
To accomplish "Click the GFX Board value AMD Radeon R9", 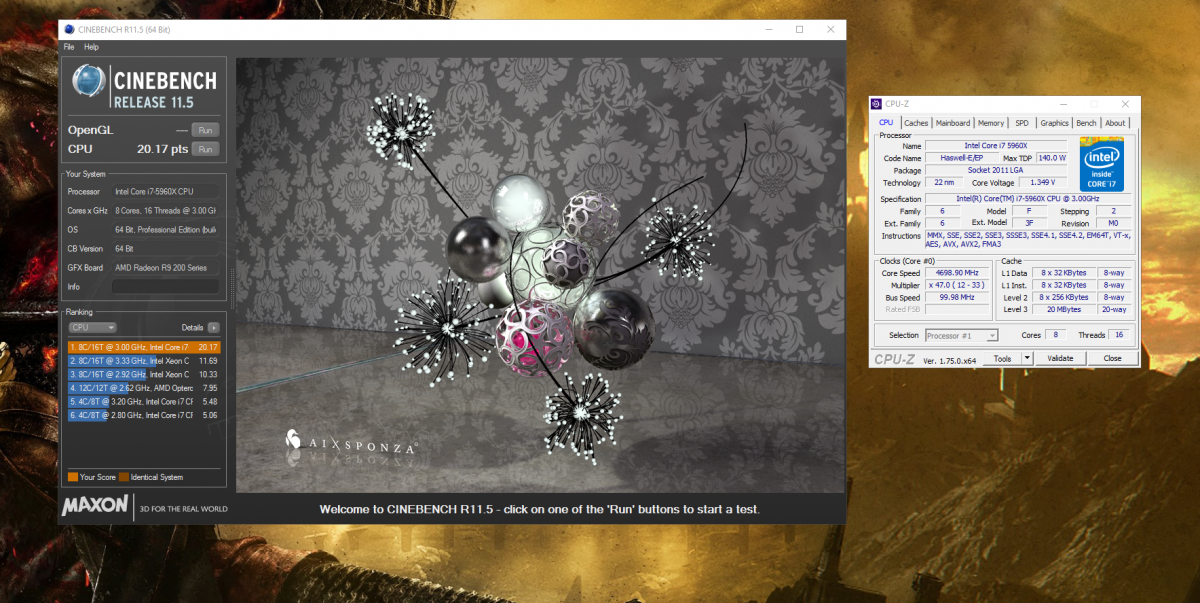I will [x=165, y=267].
